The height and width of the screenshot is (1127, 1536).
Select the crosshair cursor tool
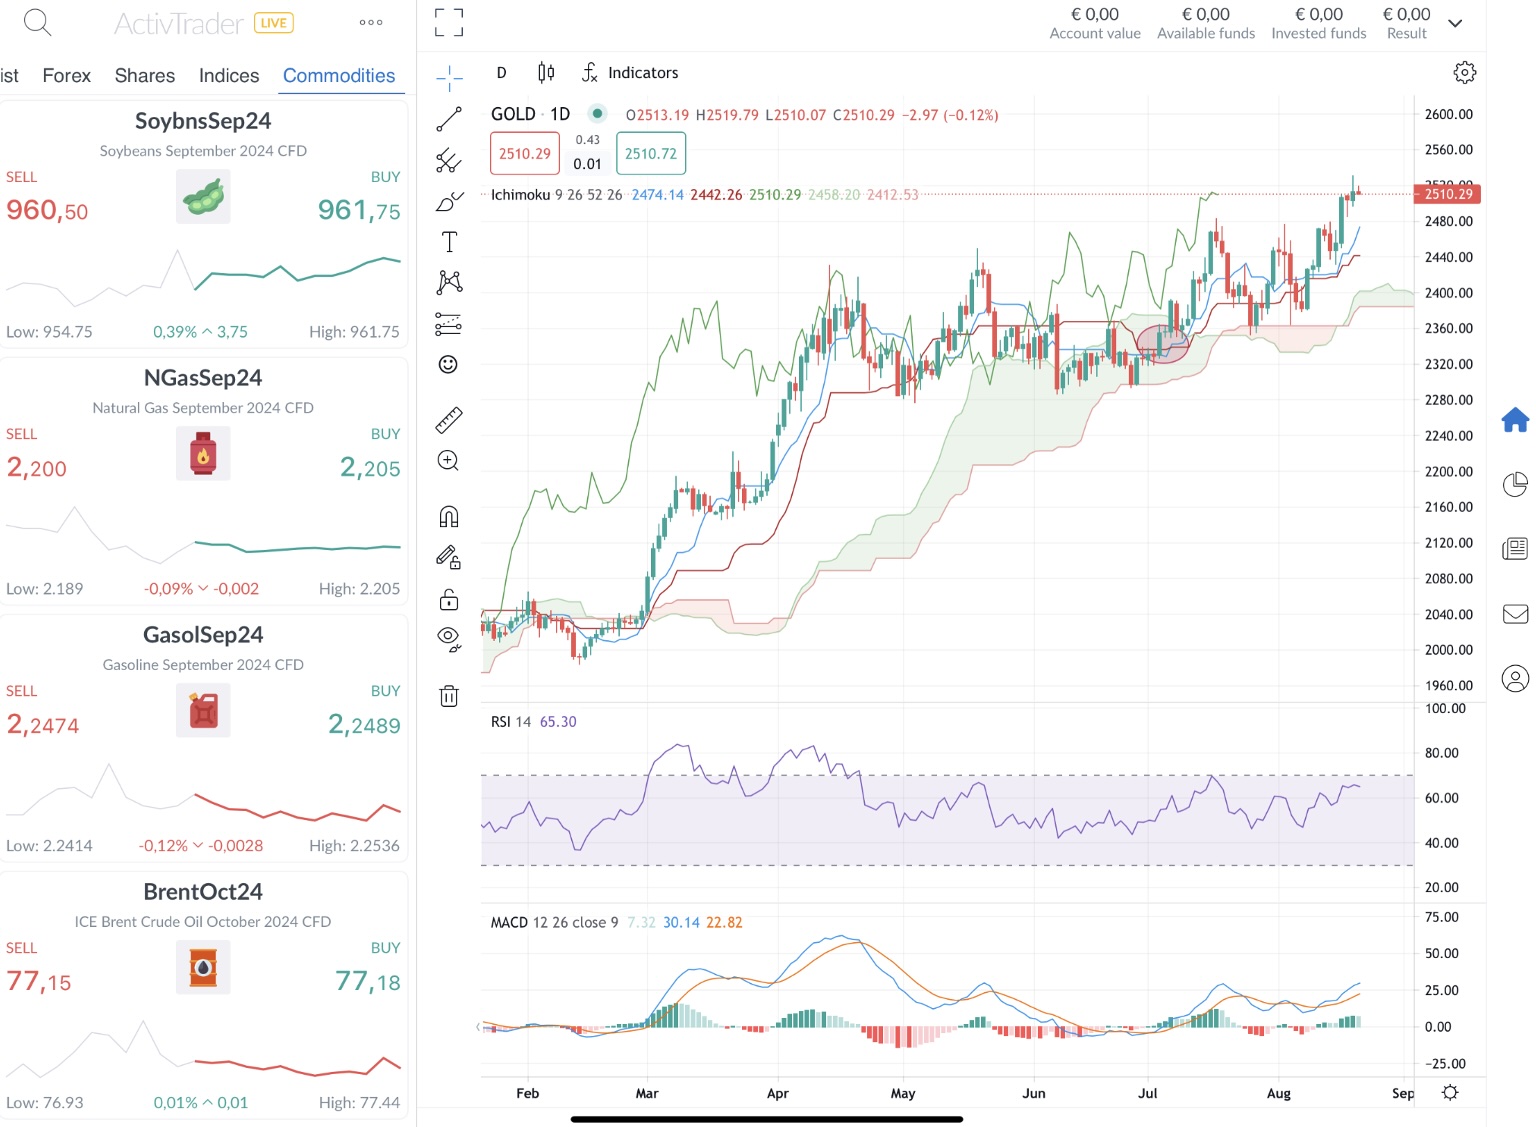(x=448, y=76)
